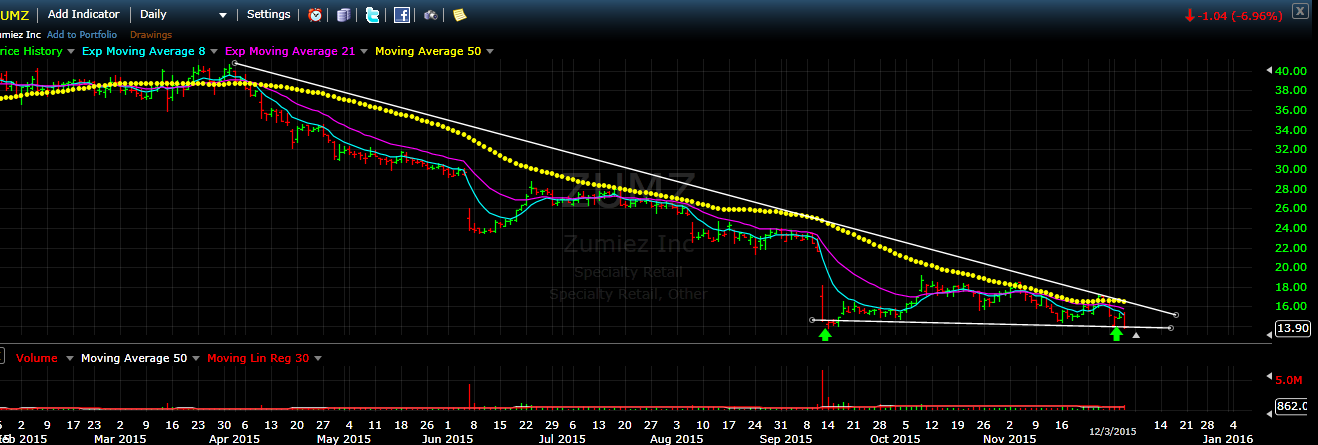1318x445 pixels.
Task: Open the chart Settings
Action: click(x=268, y=14)
